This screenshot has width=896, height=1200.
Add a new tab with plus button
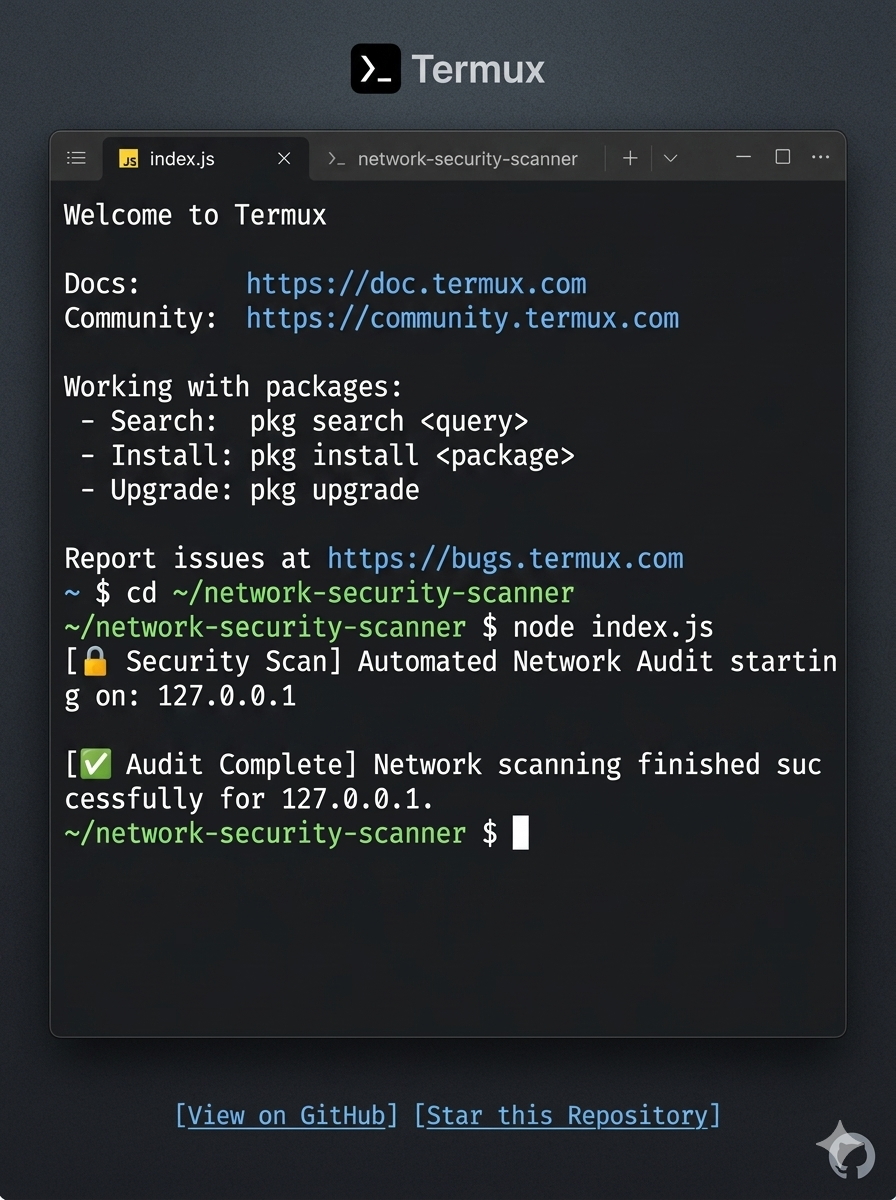(x=630, y=158)
